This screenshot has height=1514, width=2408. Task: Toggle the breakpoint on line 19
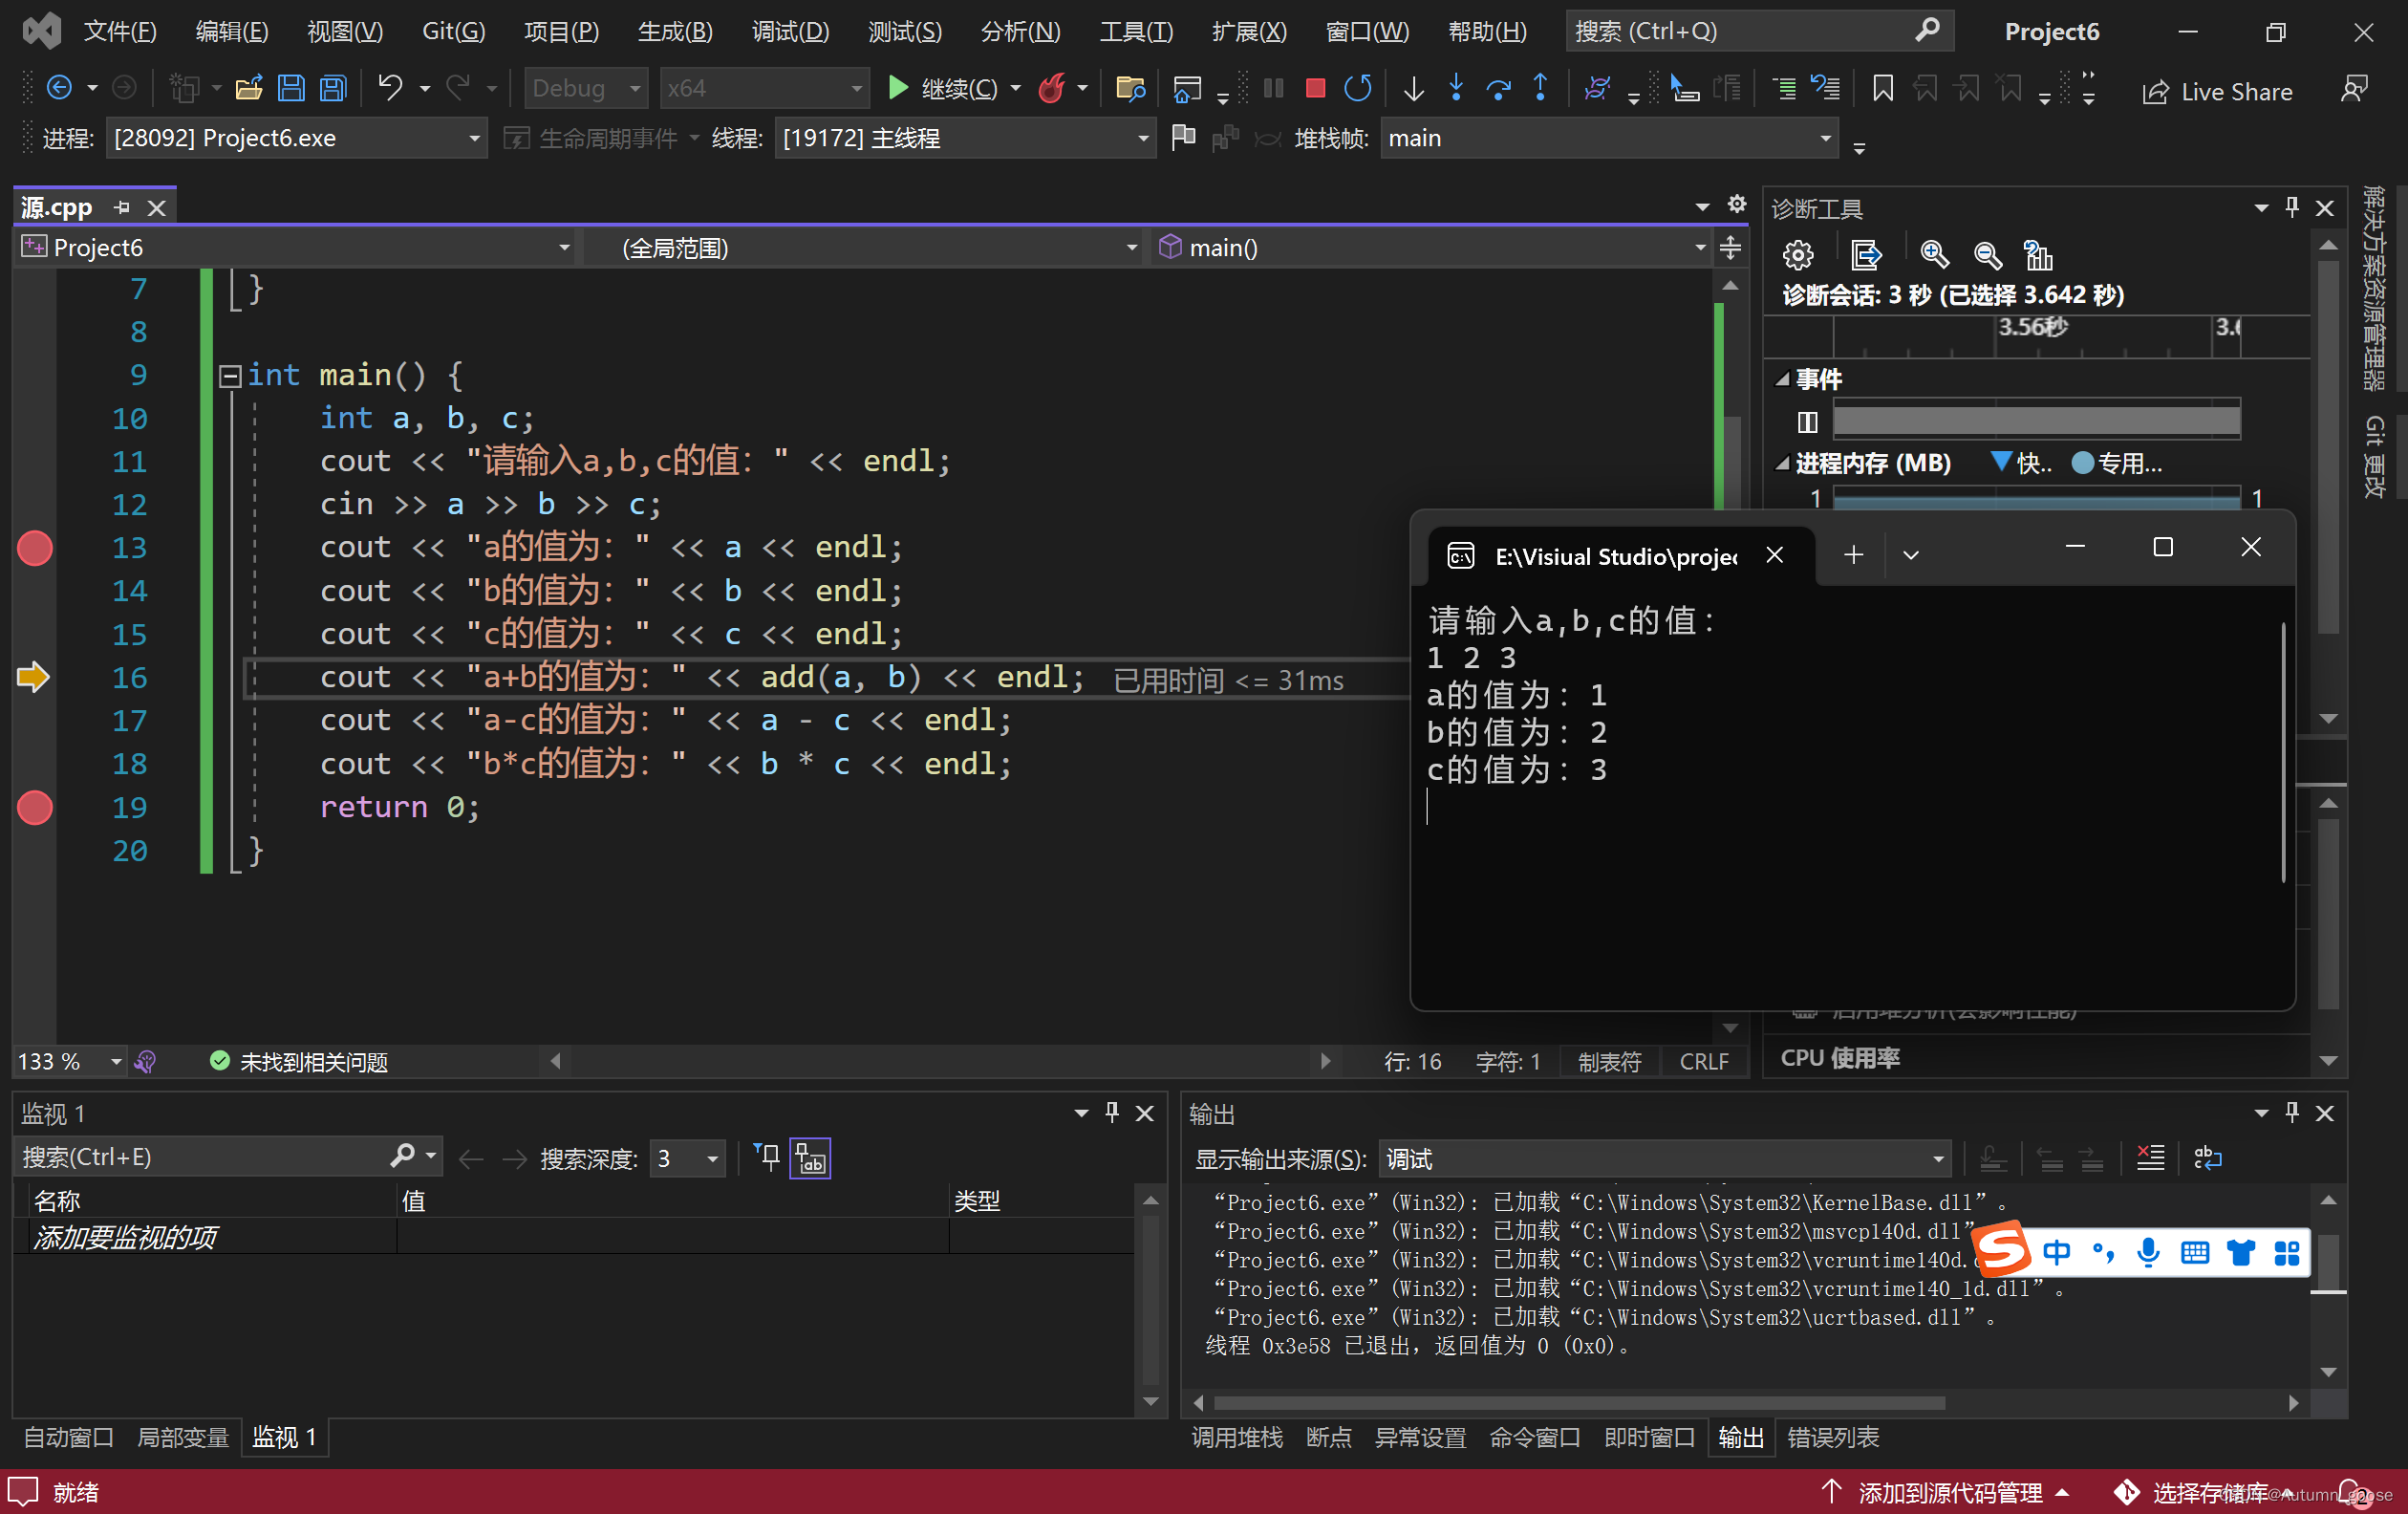pyautogui.click(x=35, y=807)
